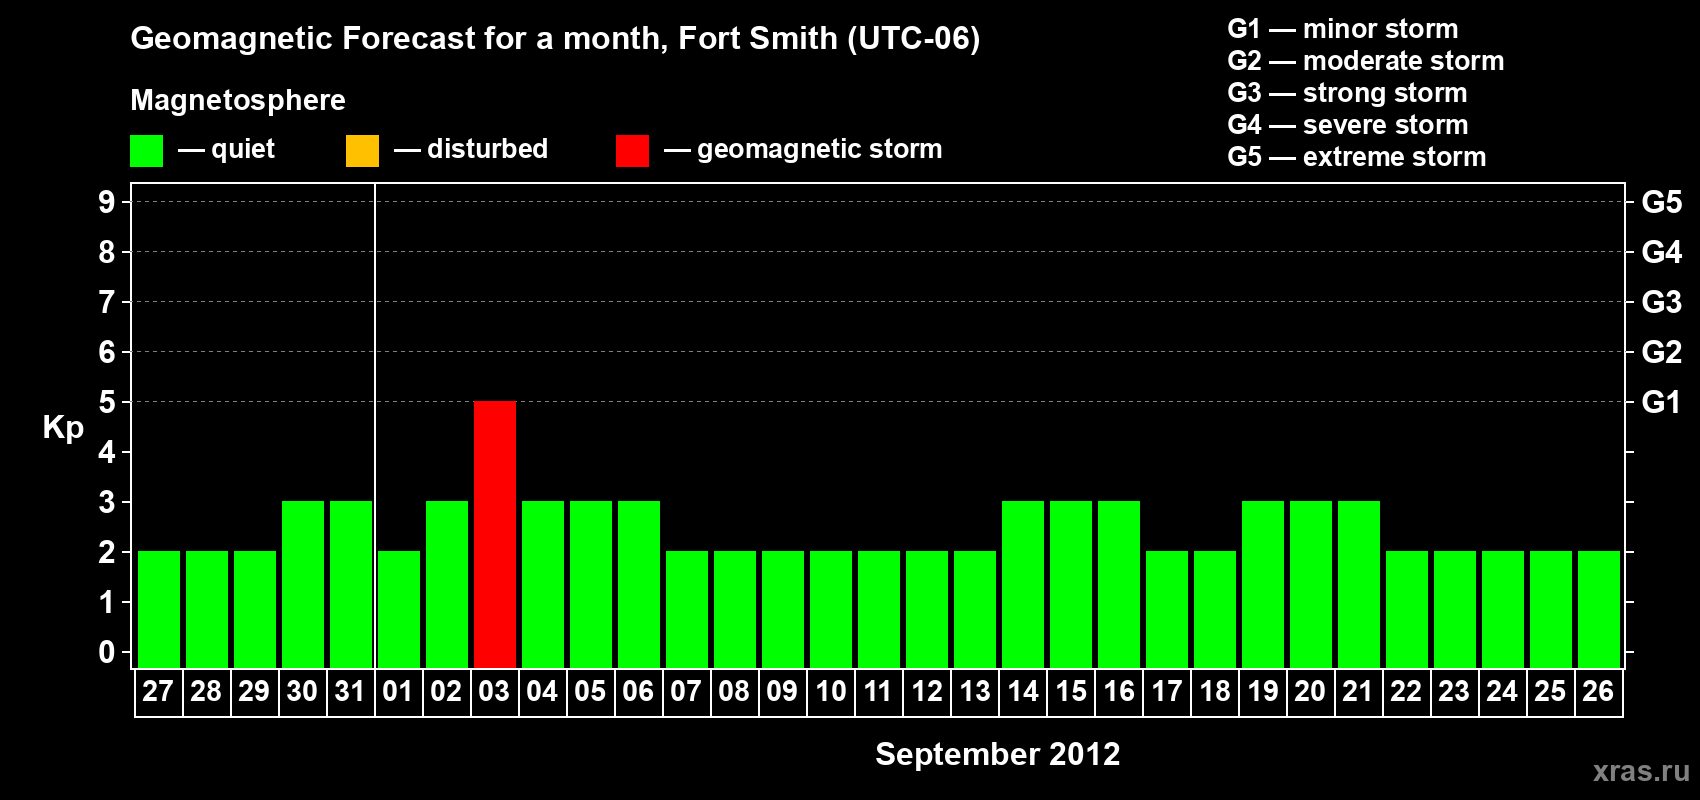Click the green bar for day 14
The height and width of the screenshot is (800, 1700).
[1023, 584]
